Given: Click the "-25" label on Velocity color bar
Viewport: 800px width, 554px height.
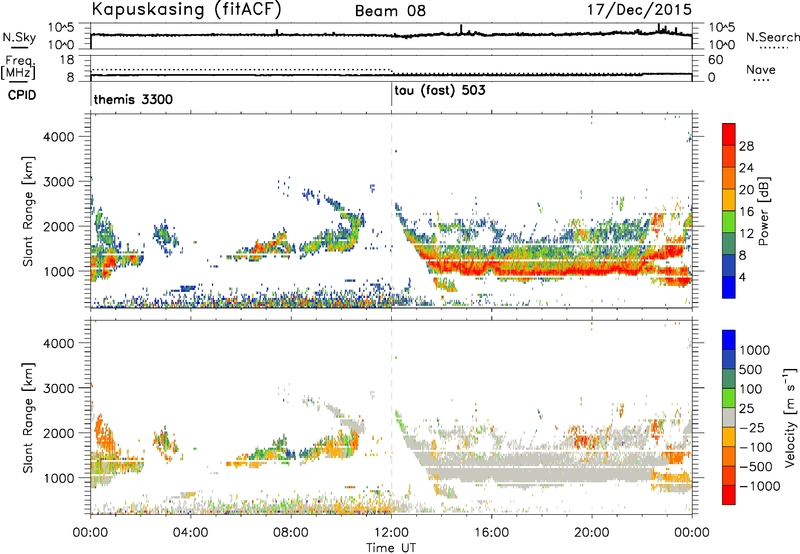Looking at the screenshot, I should pos(752,427).
